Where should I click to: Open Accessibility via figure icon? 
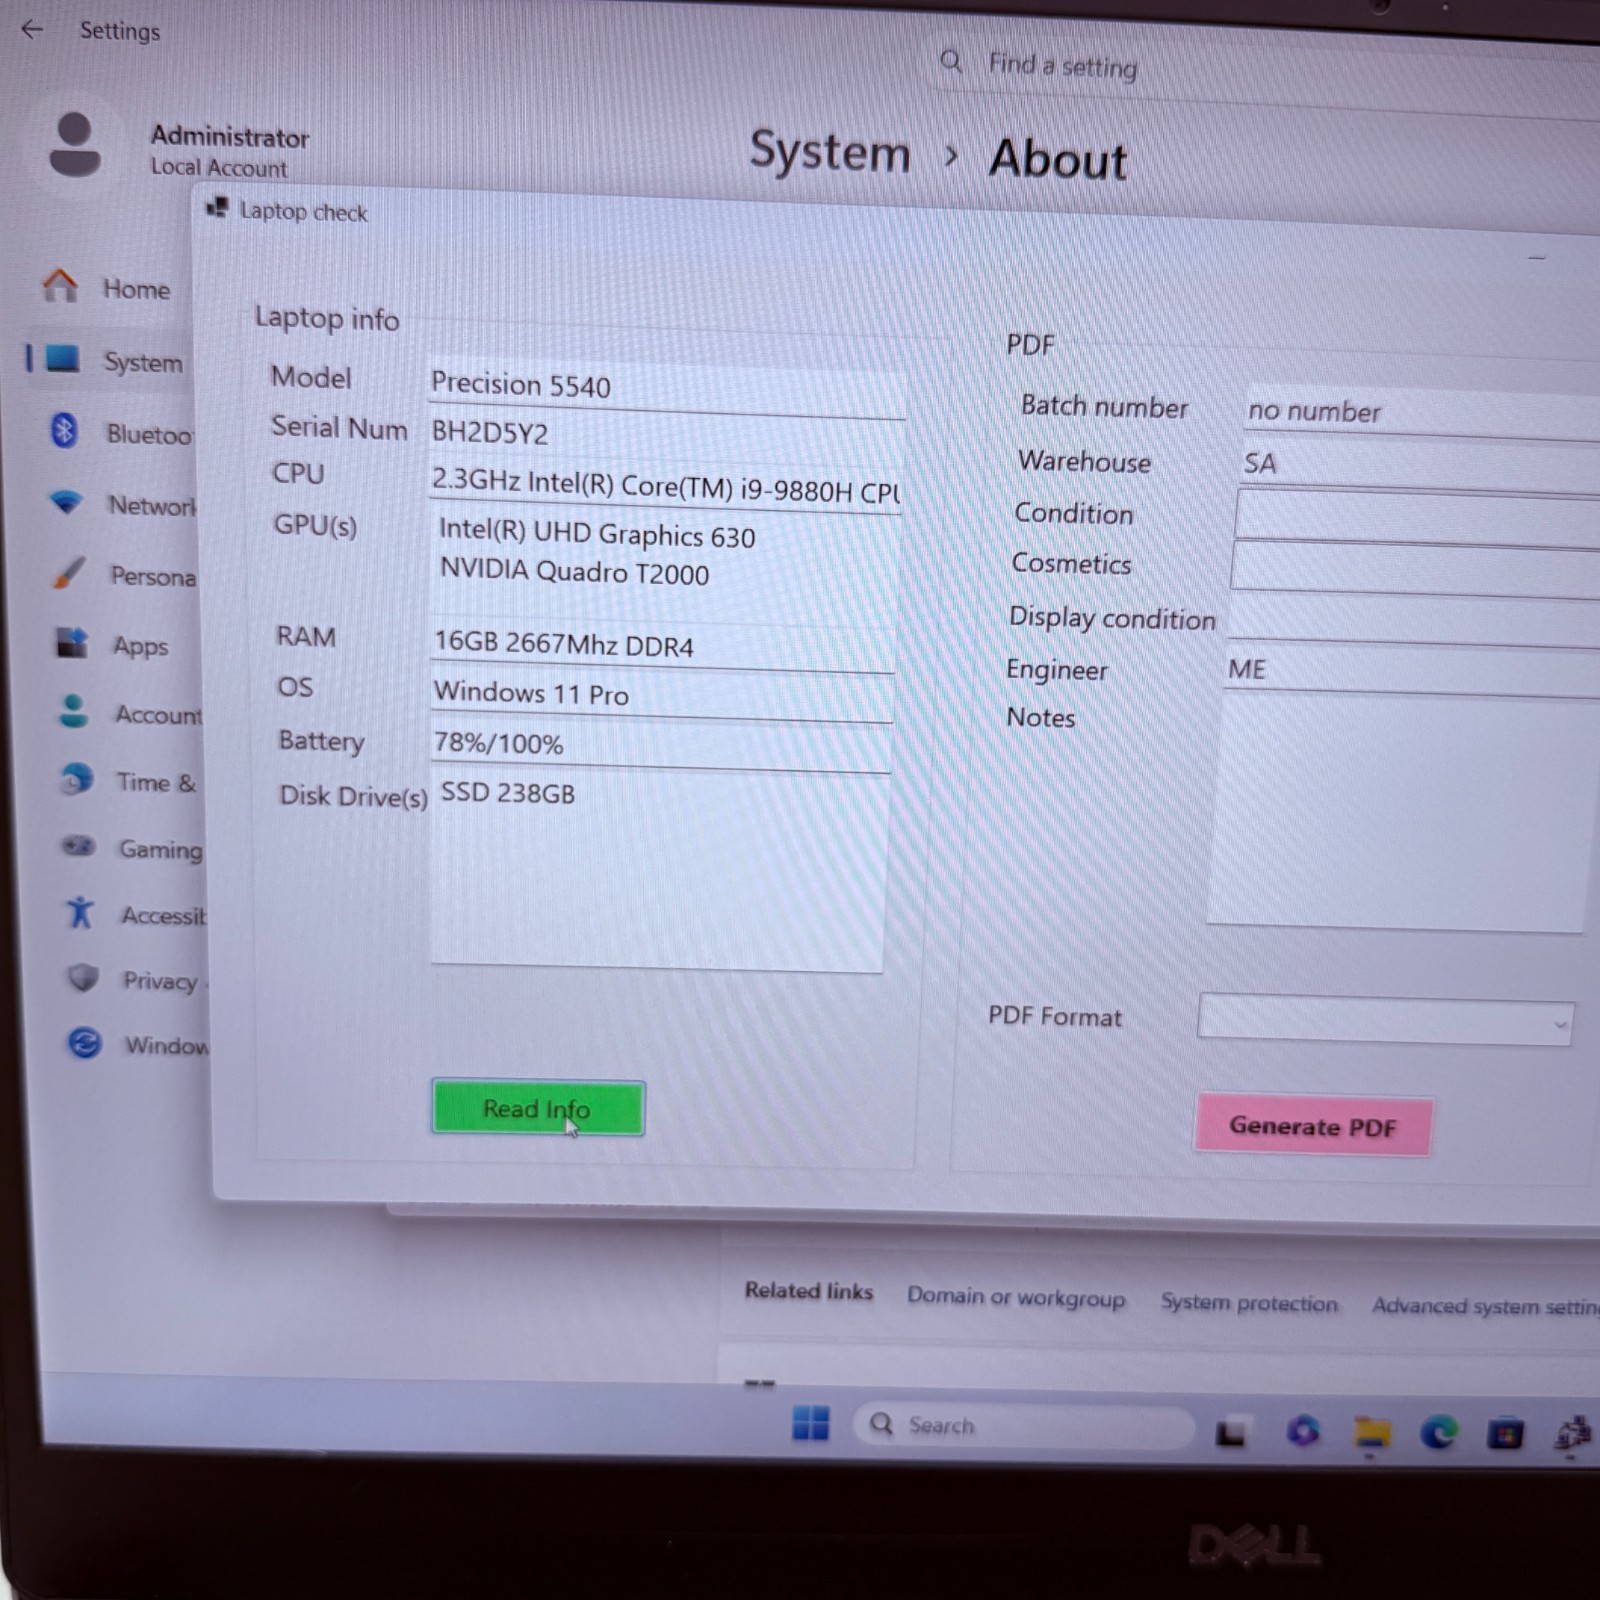click(x=80, y=912)
